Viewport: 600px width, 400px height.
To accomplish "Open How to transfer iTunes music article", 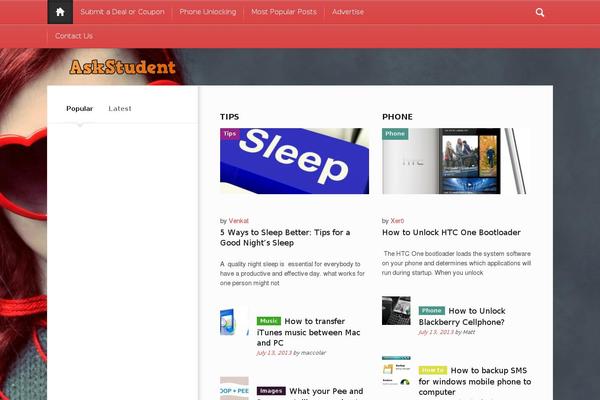I will (x=308, y=332).
